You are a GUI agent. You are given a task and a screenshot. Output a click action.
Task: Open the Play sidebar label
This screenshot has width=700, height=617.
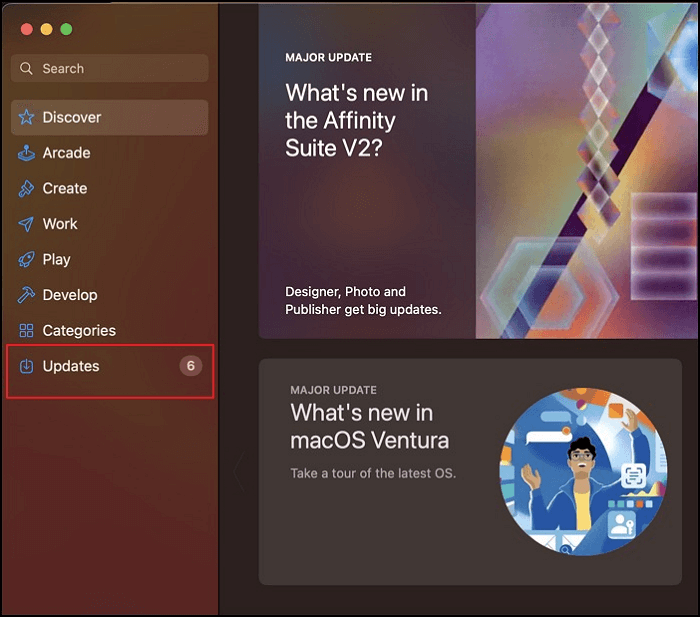57,259
